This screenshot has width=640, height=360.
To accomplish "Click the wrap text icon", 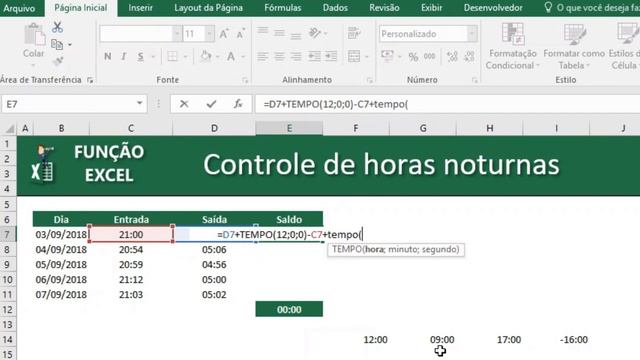I will pyautogui.click(x=354, y=33).
